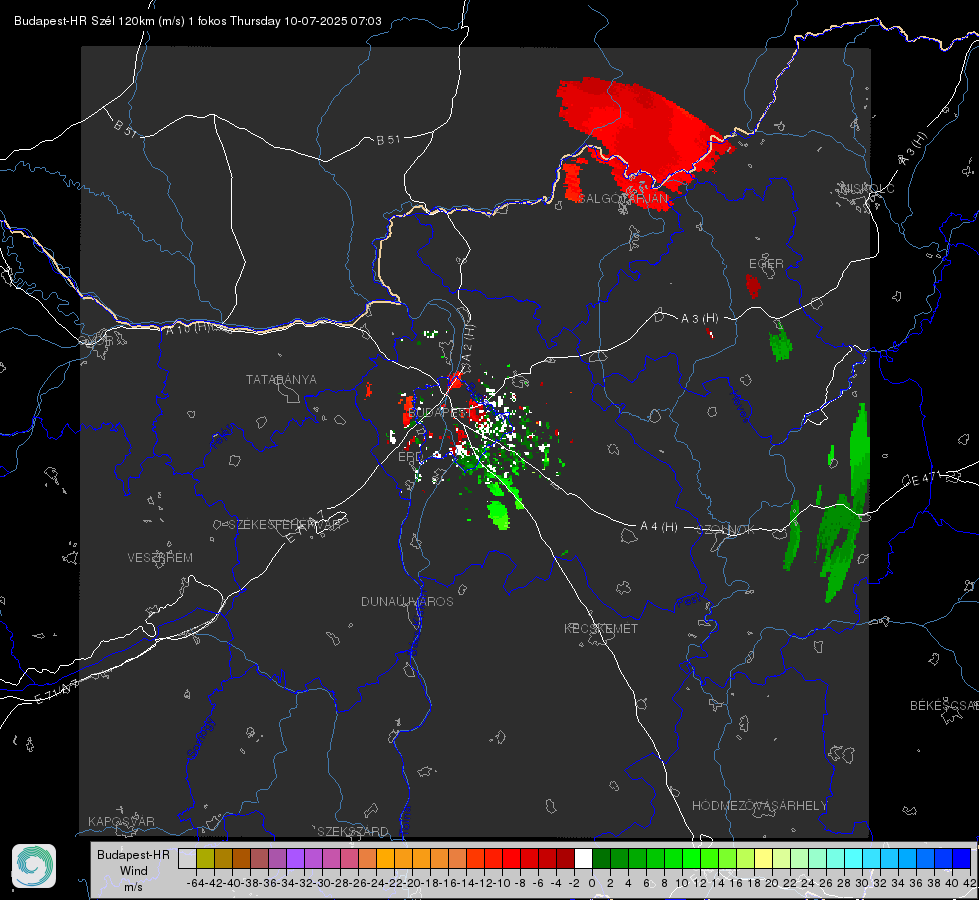Select the dark blue swatch ending at 42
The width and height of the screenshot is (979, 900).
click(962, 858)
